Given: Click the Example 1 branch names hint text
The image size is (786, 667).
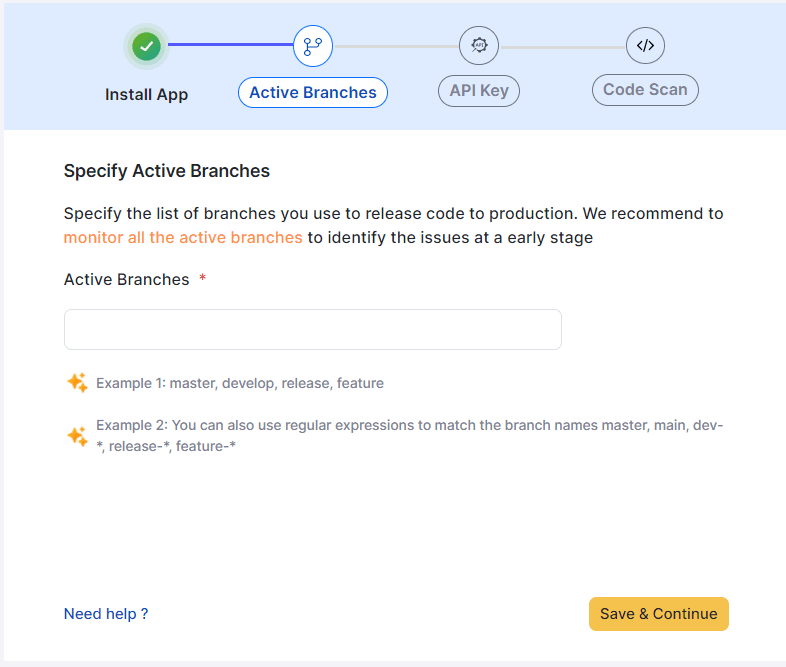Looking at the screenshot, I should point(240,383).
